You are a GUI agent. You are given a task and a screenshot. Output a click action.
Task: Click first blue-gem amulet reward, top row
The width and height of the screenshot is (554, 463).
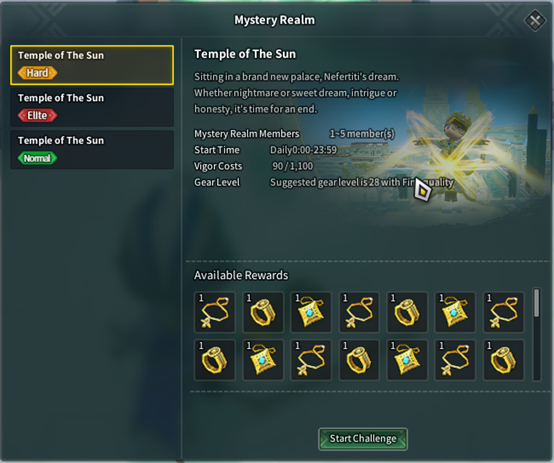click(x=311, y=312)
